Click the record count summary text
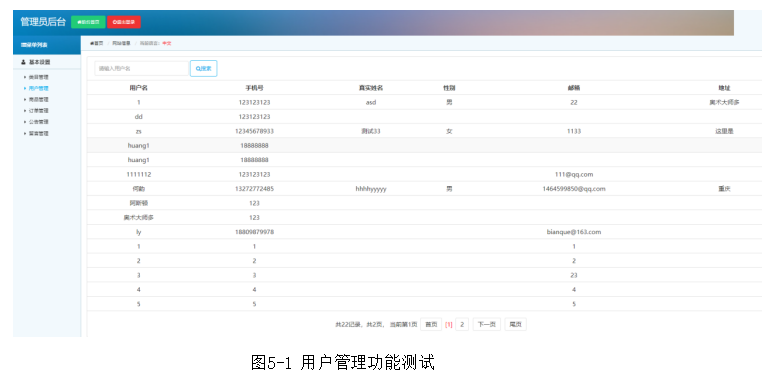 (x=376, y=324)
